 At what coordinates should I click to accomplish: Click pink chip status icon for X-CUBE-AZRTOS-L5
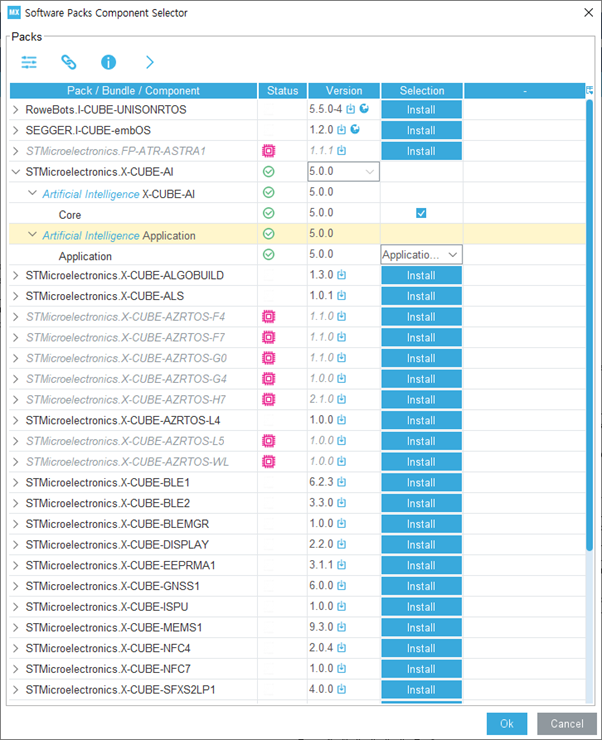[x=268, y=441]
